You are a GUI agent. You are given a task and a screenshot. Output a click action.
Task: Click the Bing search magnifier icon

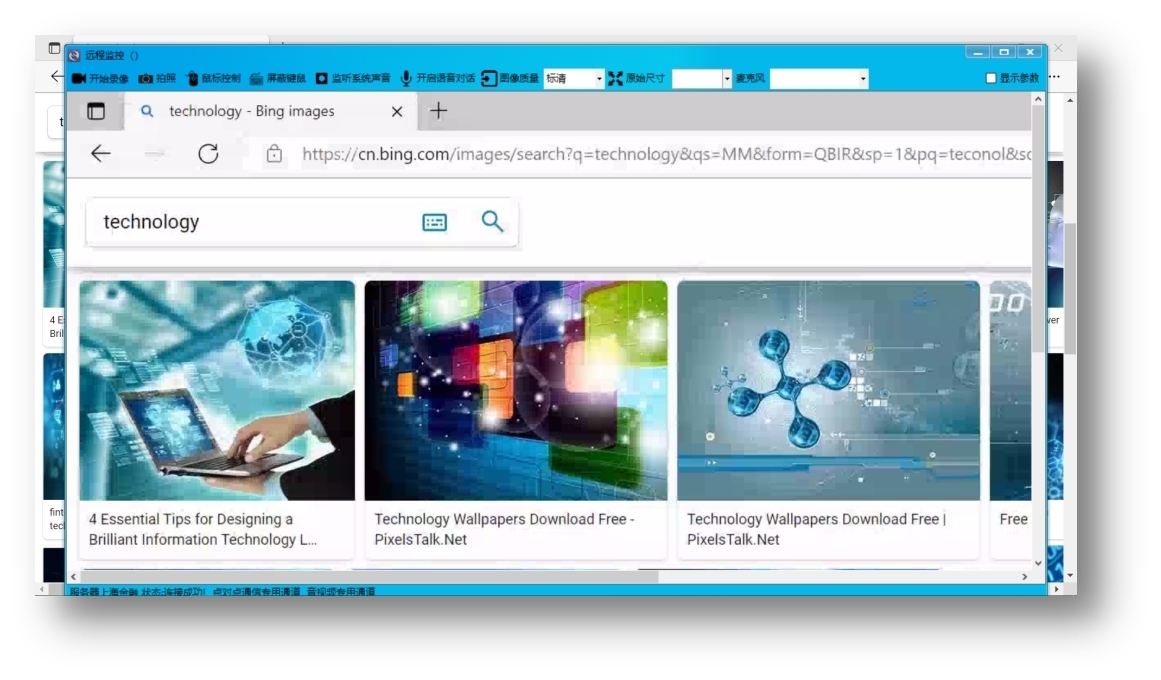(x=492, y=221)
